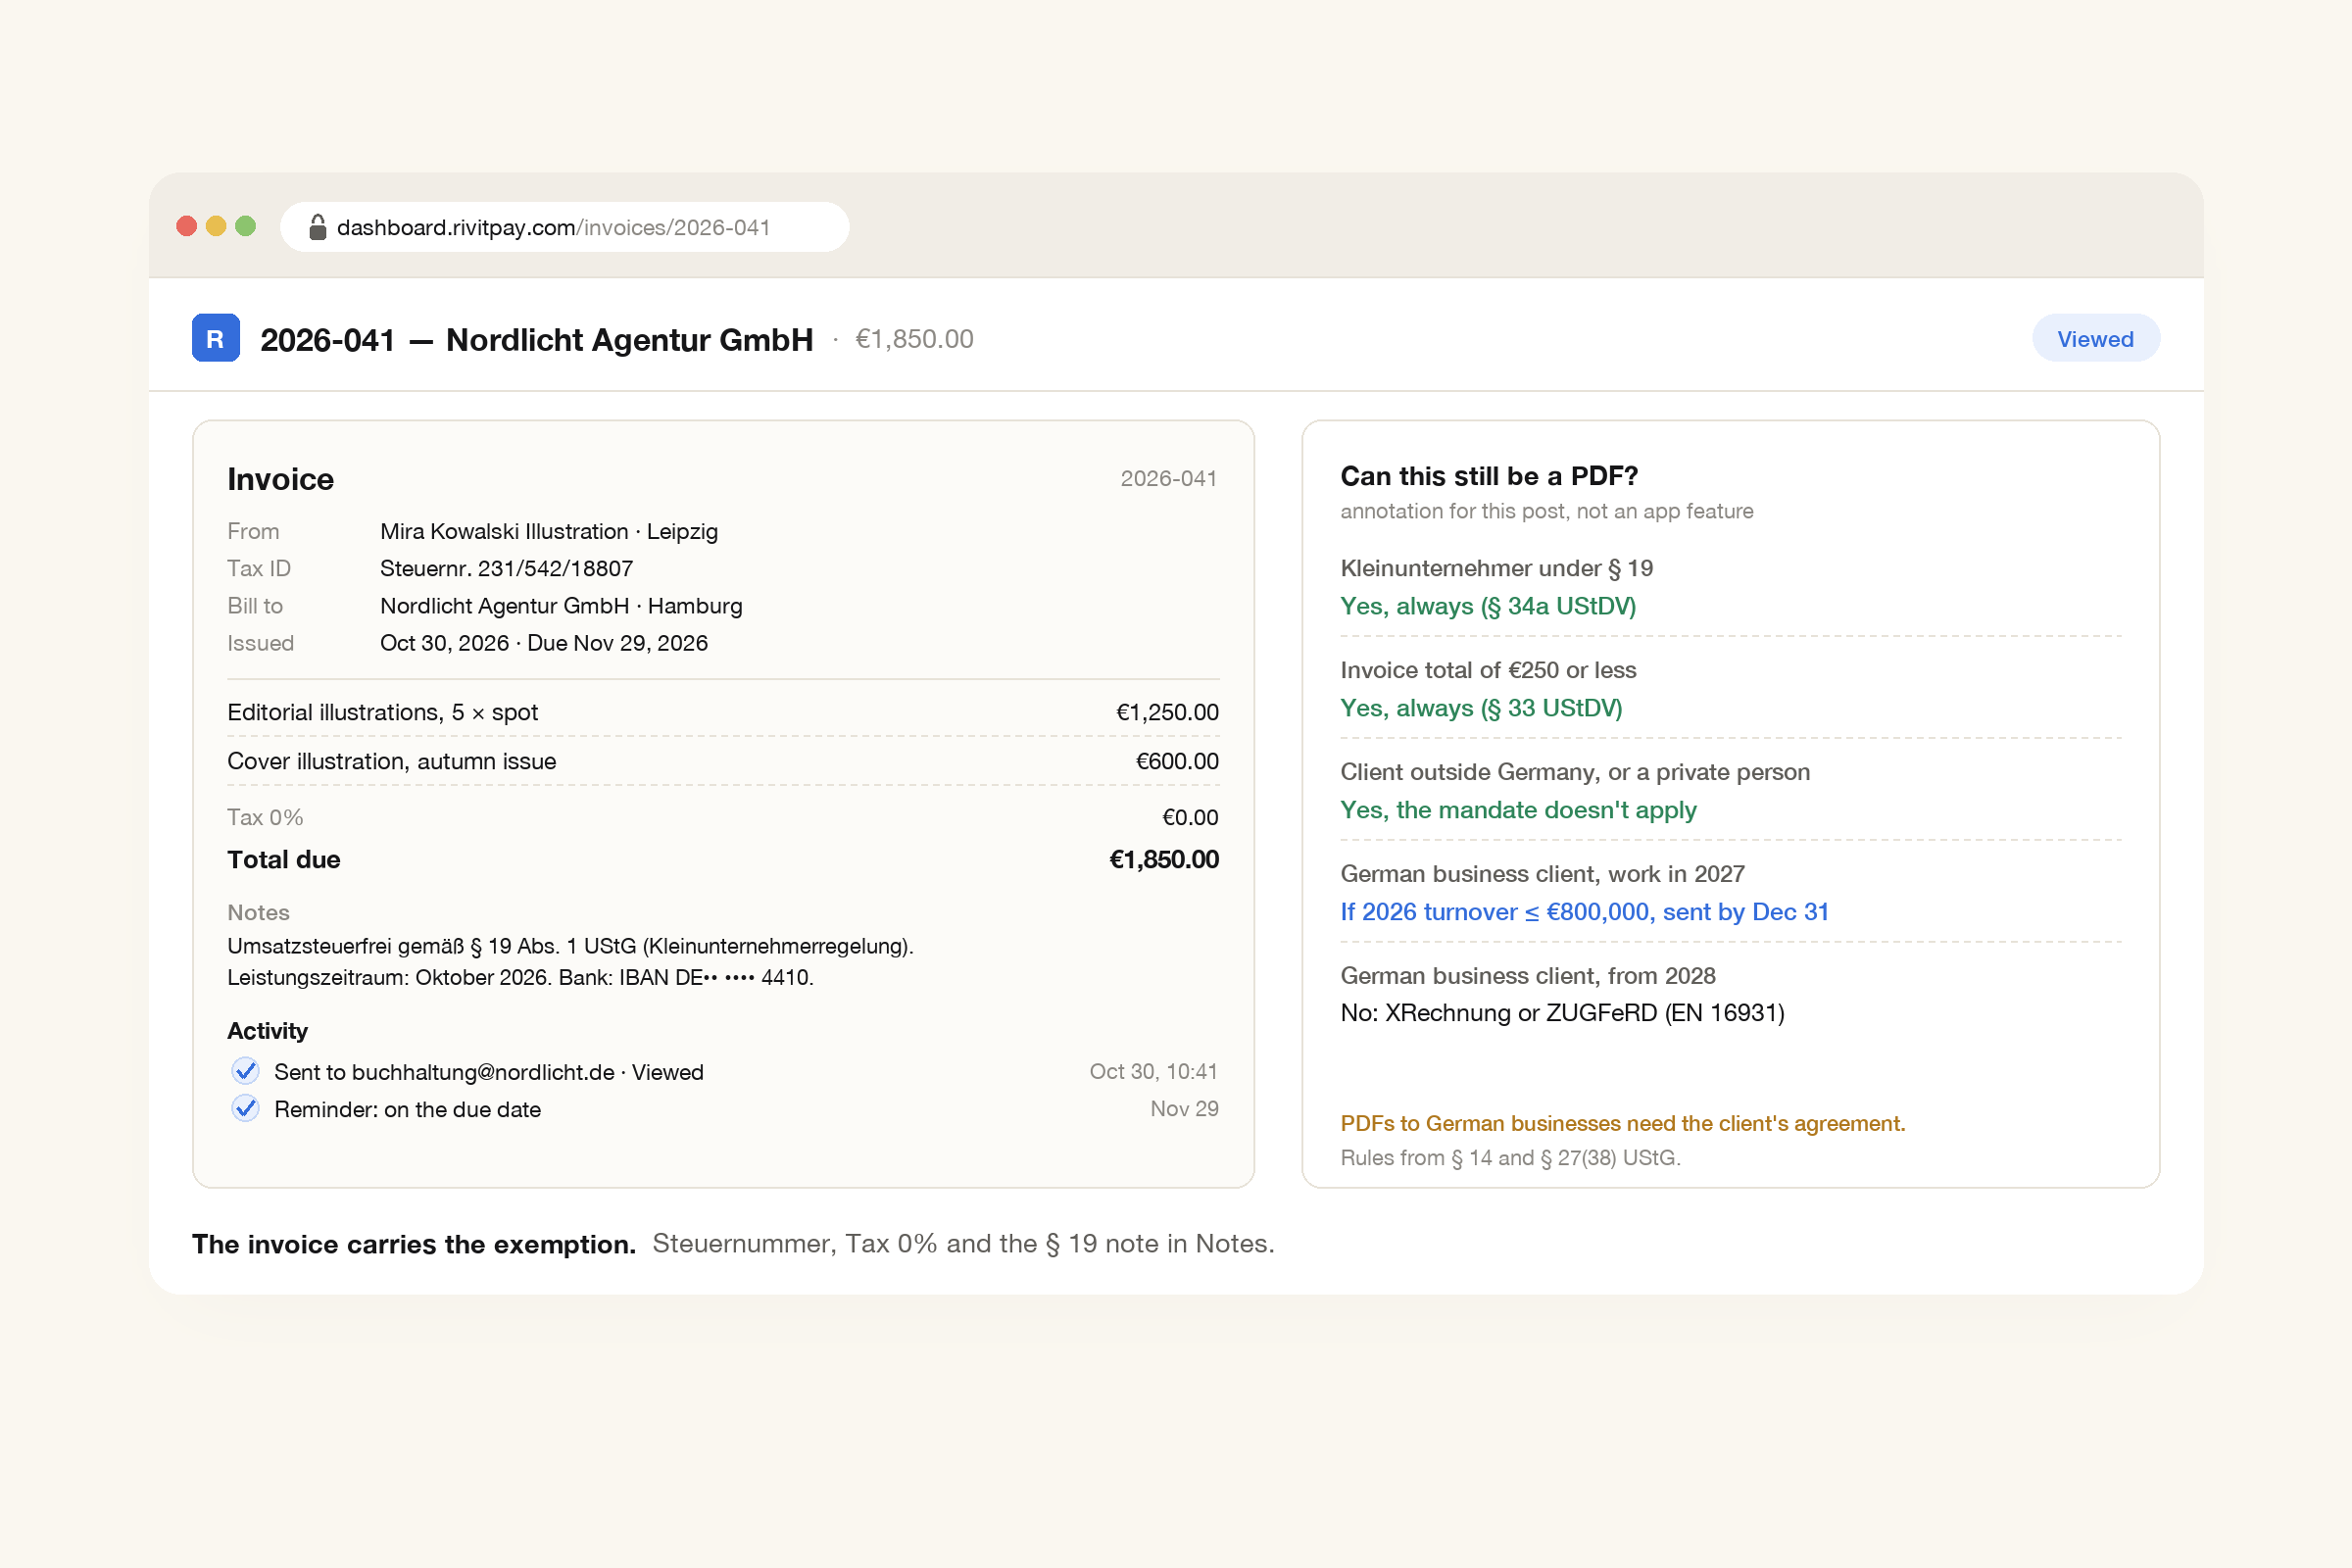Click Sent to buchhaltung@nordlicht.de activity text

pyautogui.click(x=489, y=1072)
